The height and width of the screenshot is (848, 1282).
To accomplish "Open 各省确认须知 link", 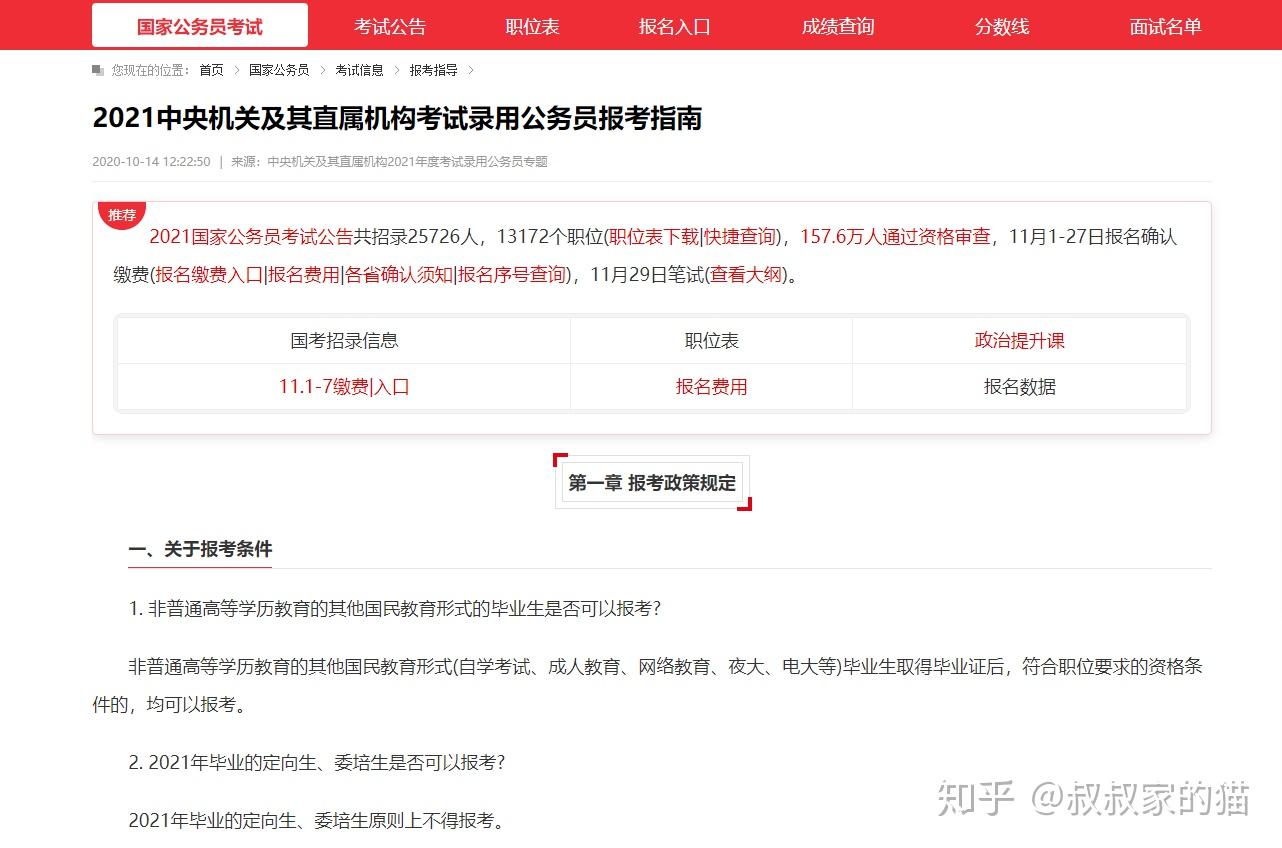I will click(x=399, y=275).
